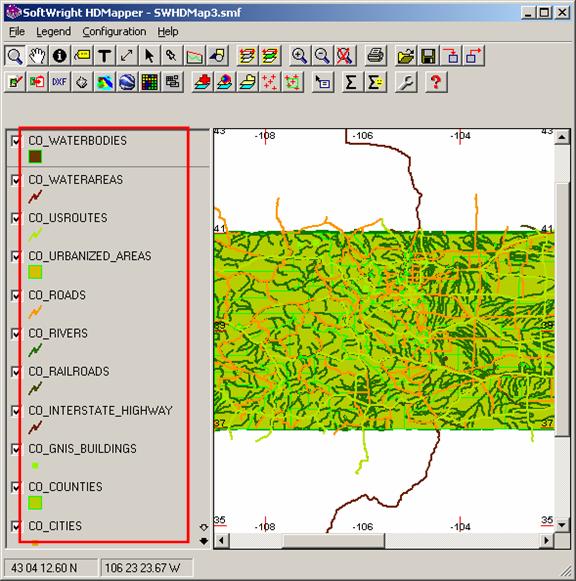The width and height of the screenshot is (576, 581).
Task: Click the CO_USROUTES line symbol
Action: coord(35,234)
